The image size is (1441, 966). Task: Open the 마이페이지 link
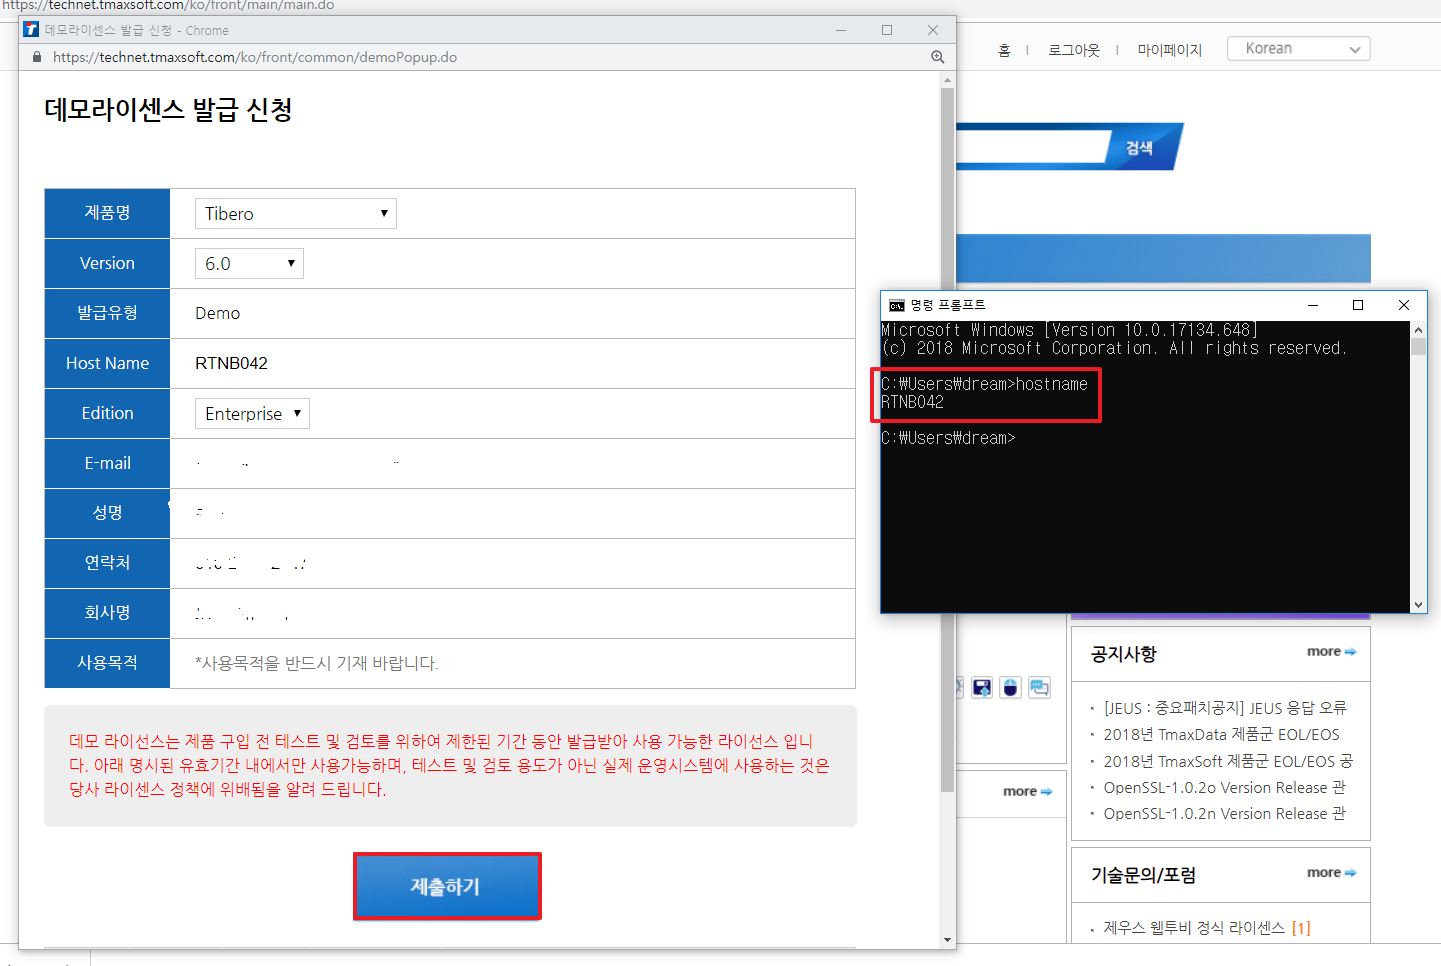click(x=1169, y=50)
